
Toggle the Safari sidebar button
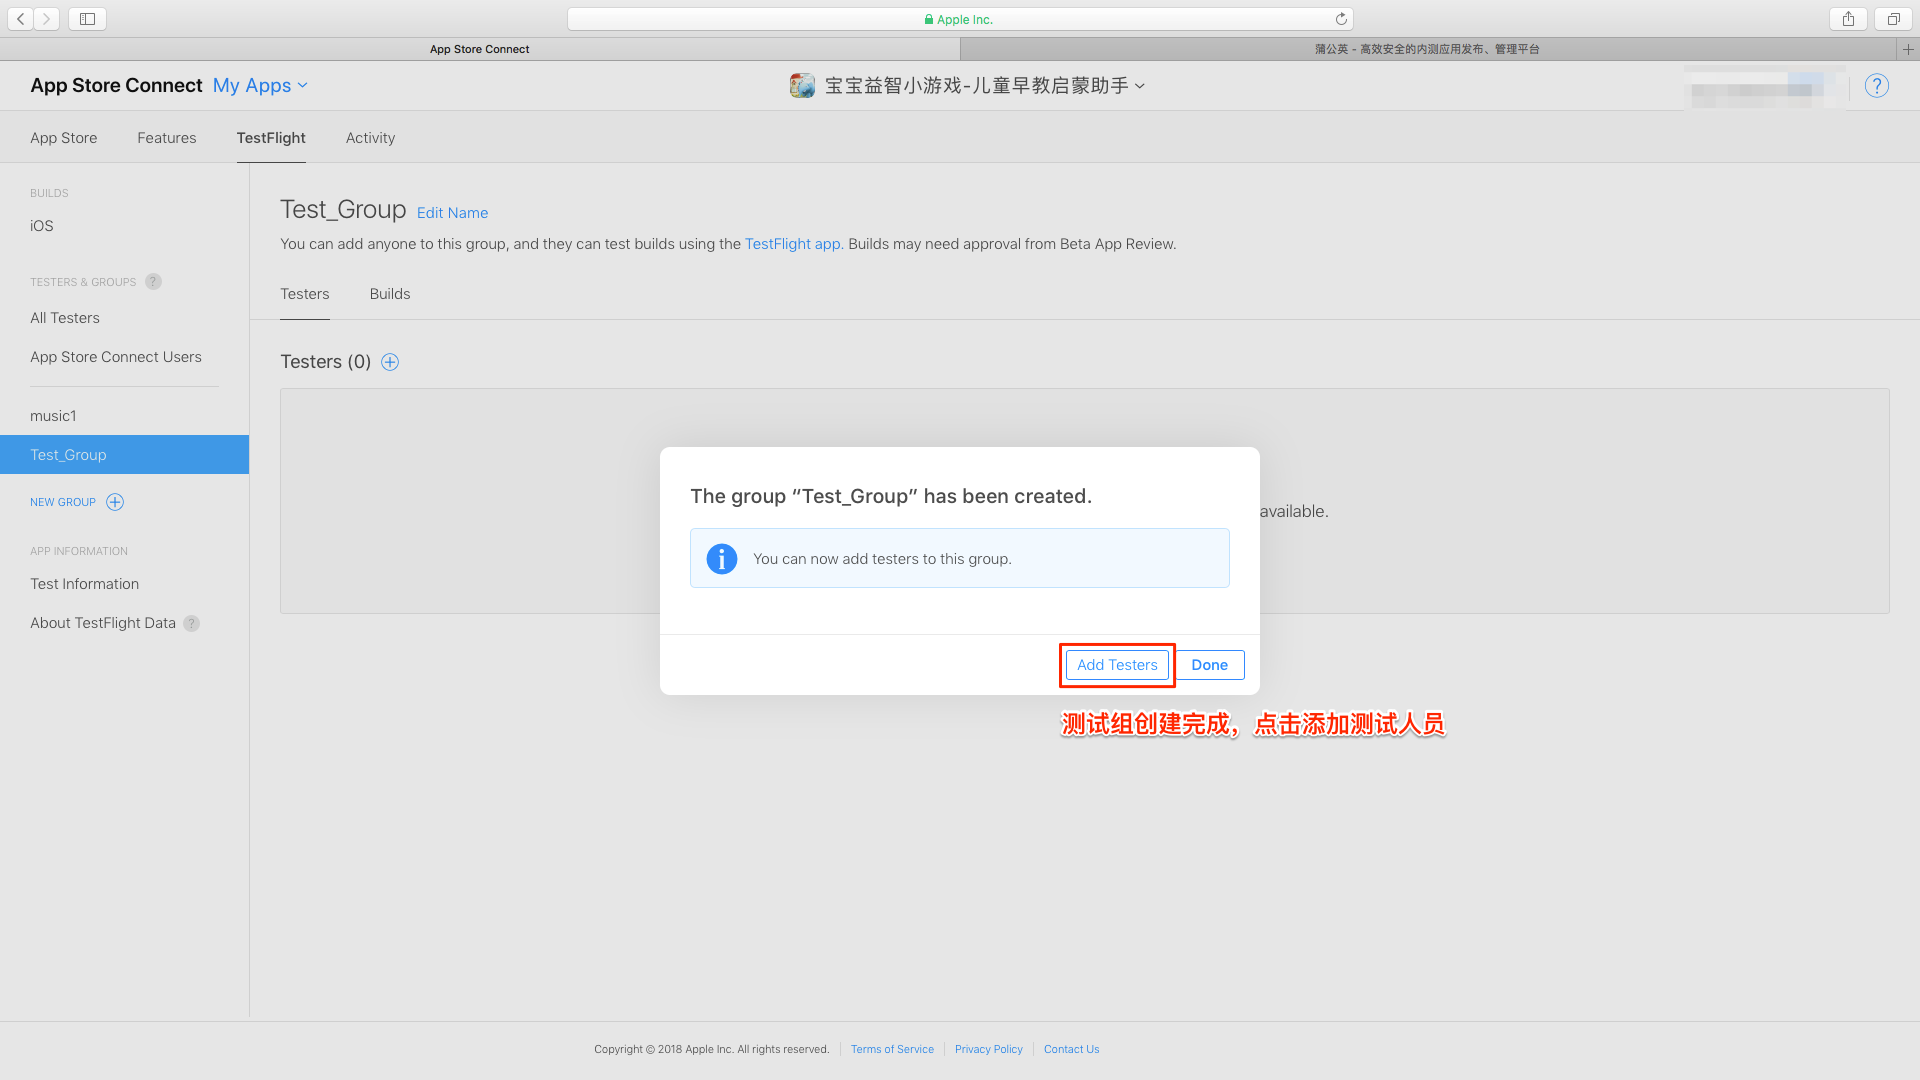pyautogui.click(x=88, y=19)
